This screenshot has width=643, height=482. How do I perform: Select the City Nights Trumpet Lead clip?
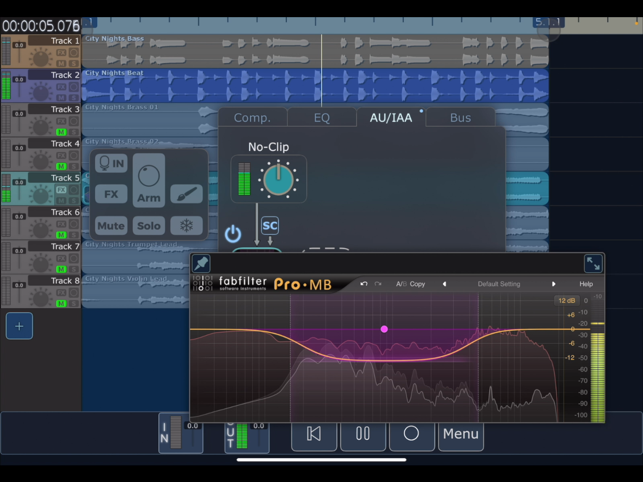[137, 257]
